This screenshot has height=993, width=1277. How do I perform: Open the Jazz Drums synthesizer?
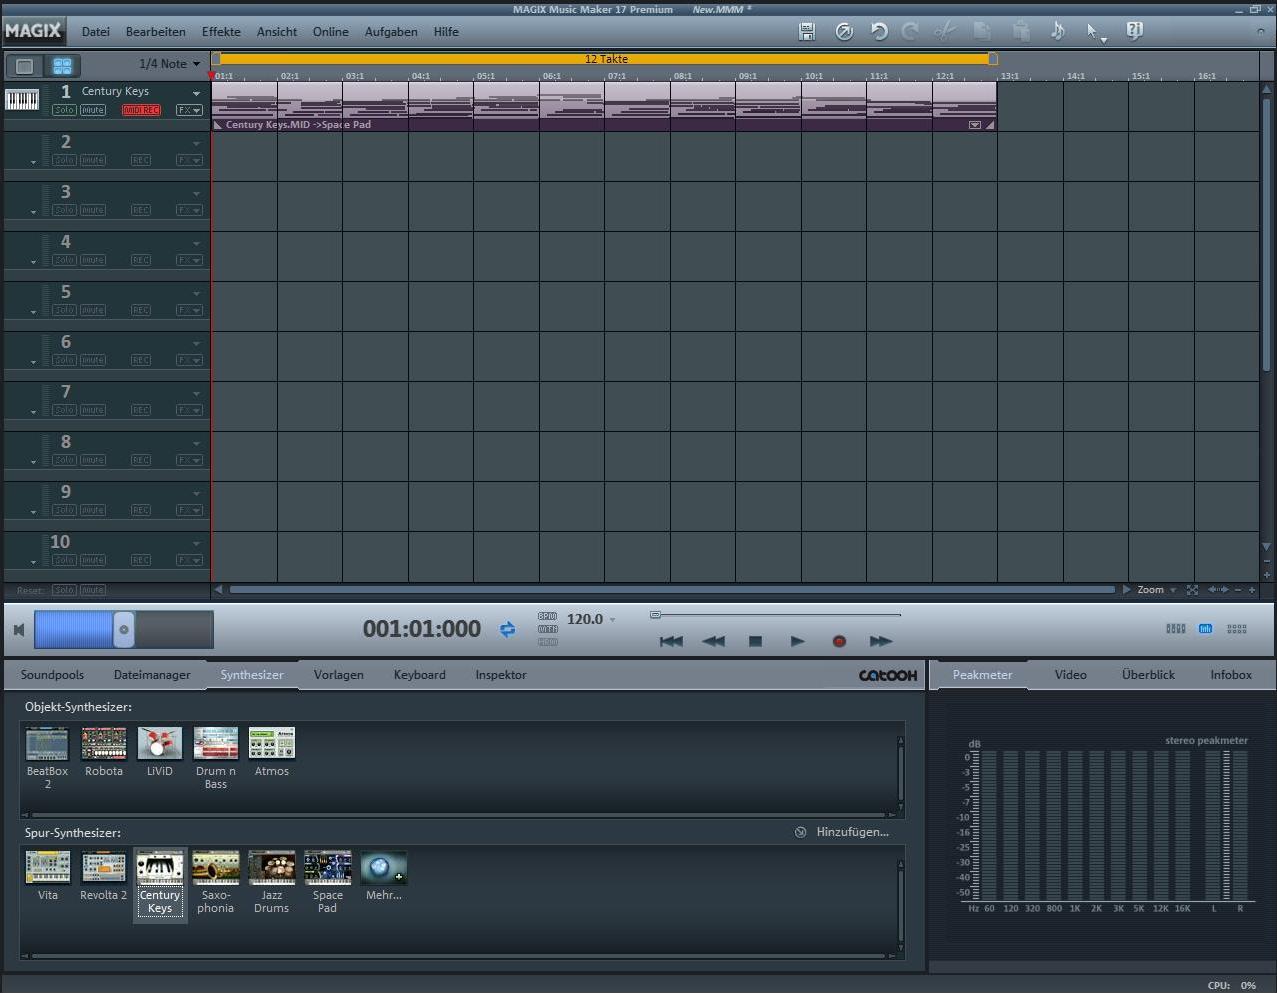coord(271,867)
